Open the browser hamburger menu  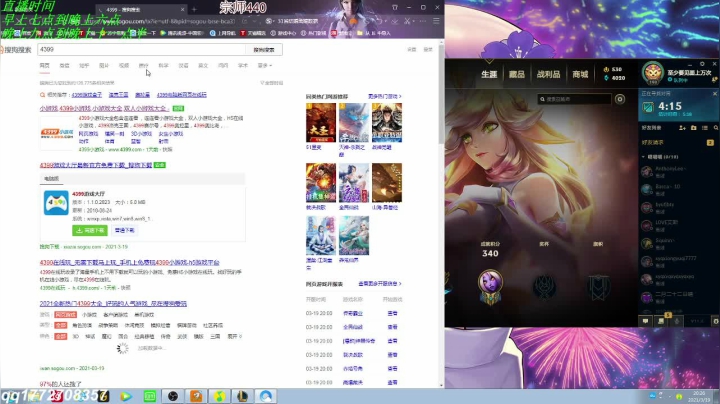coord(436,21)
